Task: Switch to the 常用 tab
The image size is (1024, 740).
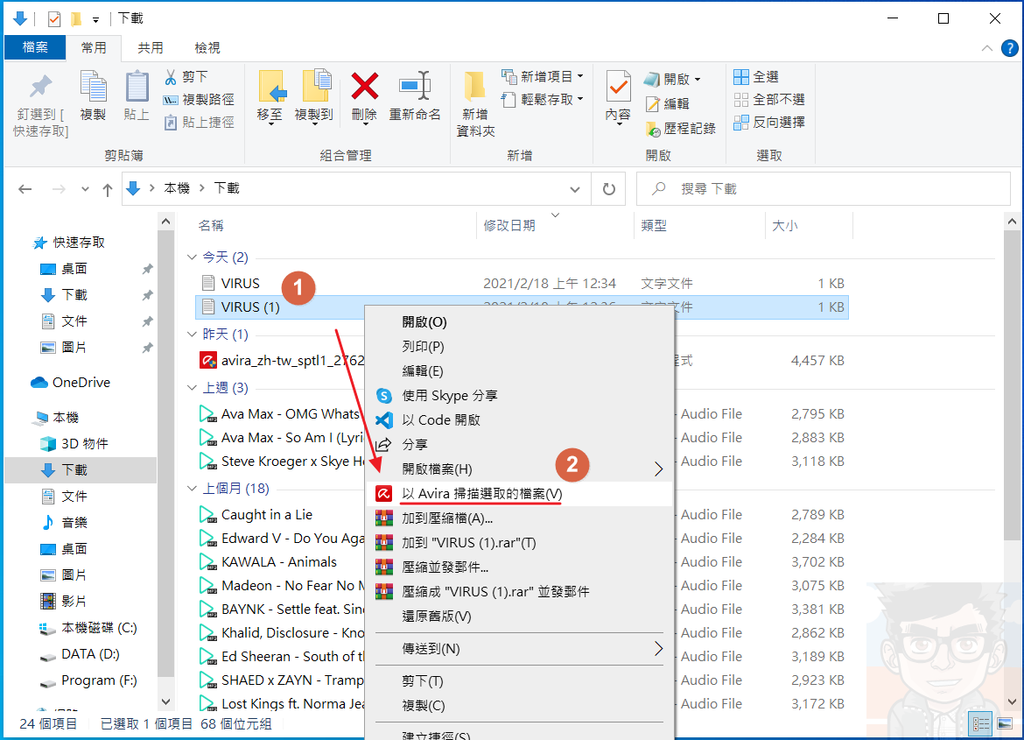Action: [93, 48]
